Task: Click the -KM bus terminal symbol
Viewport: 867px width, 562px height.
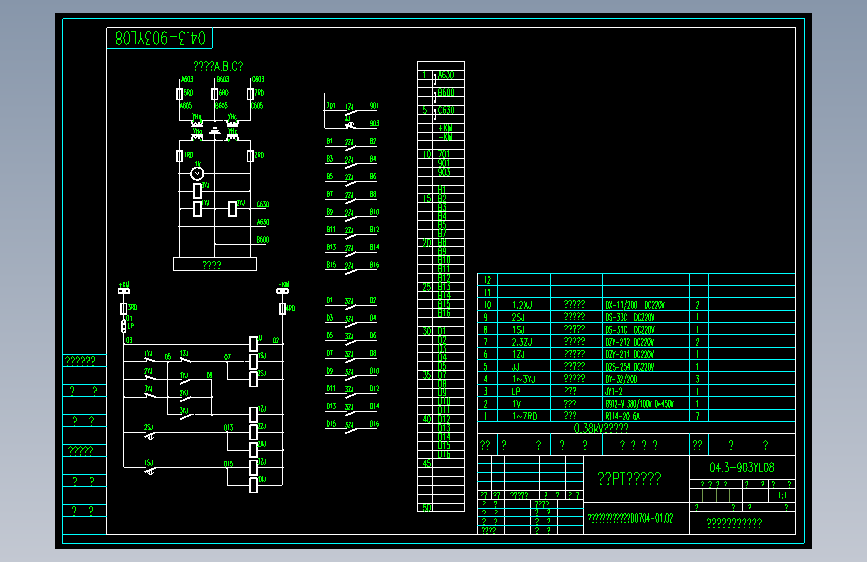Action: coord(283,291)
